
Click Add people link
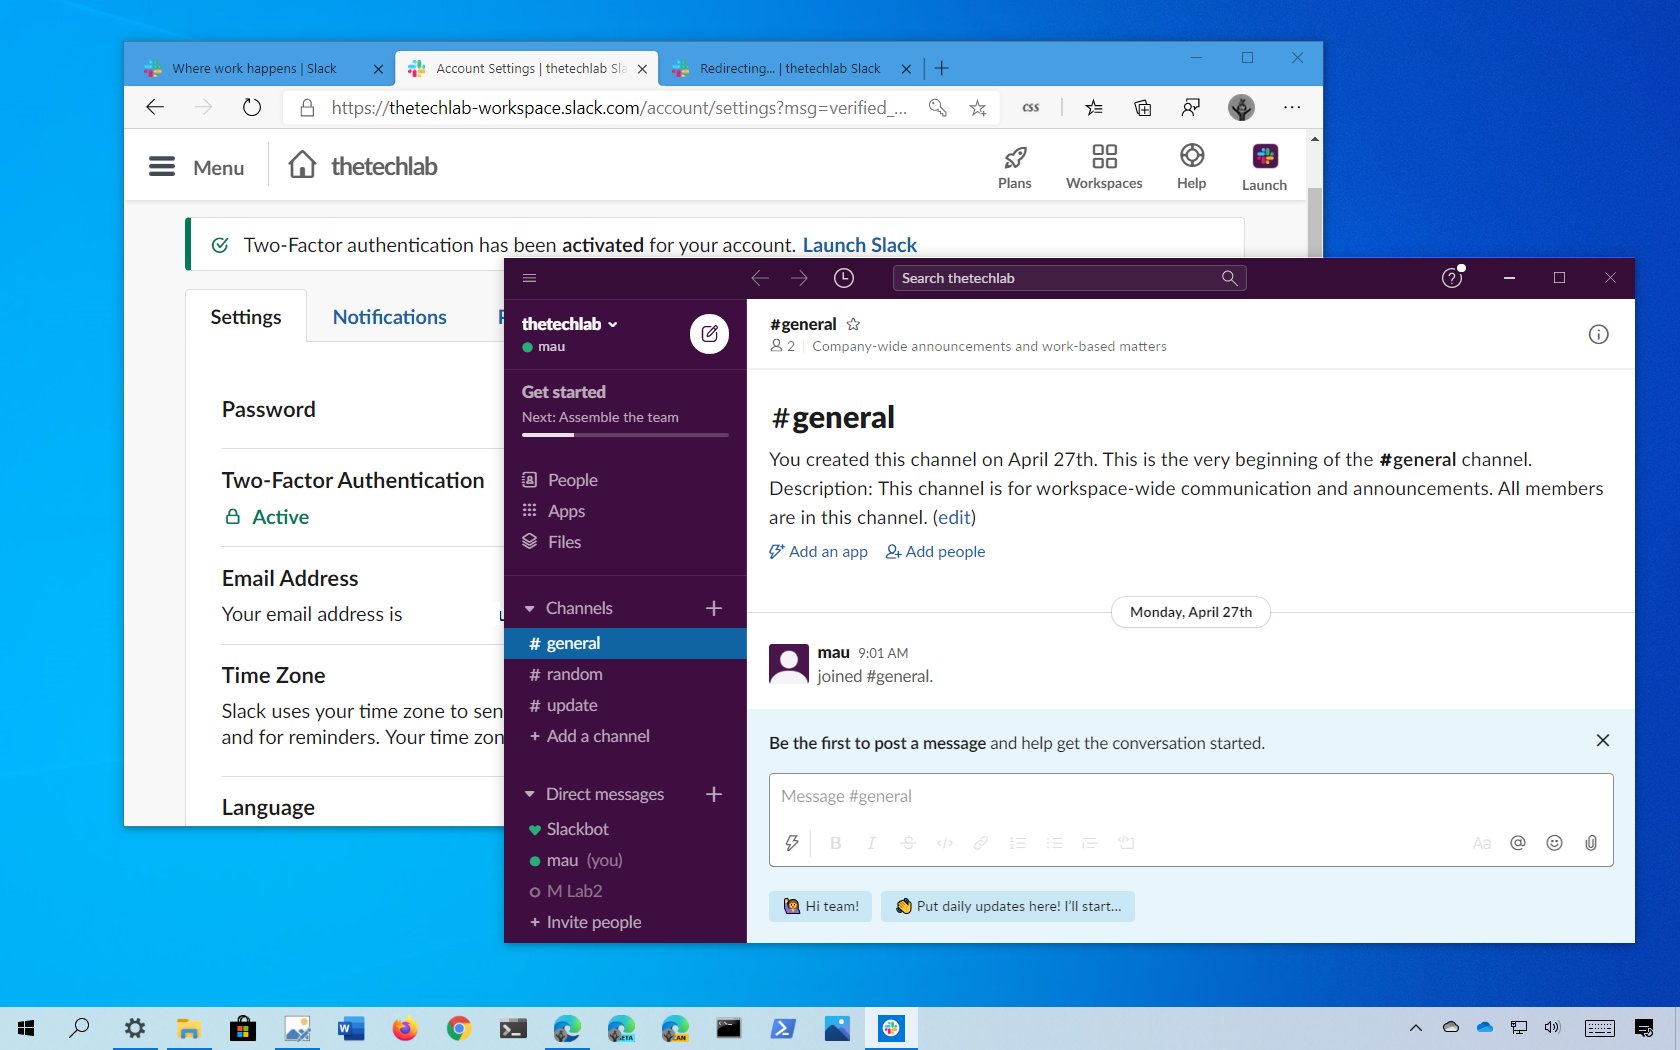pyautogui.click(x=935, y=552)
